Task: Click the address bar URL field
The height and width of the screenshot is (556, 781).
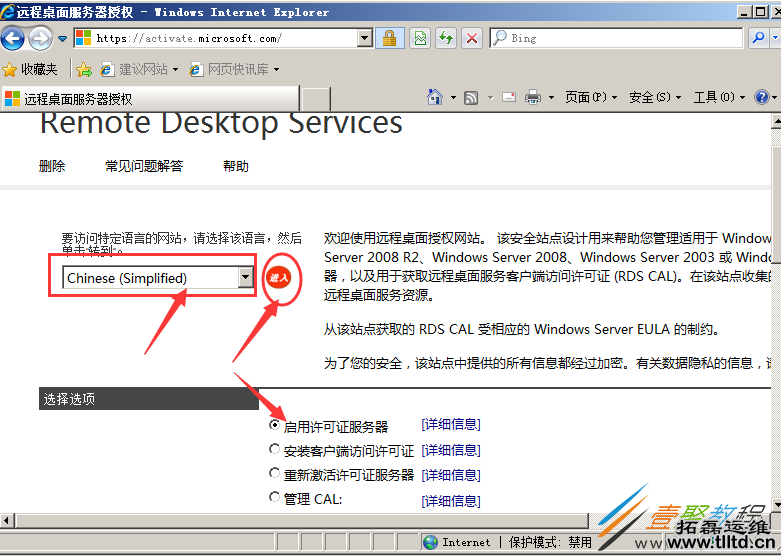Action: point(216,38)
